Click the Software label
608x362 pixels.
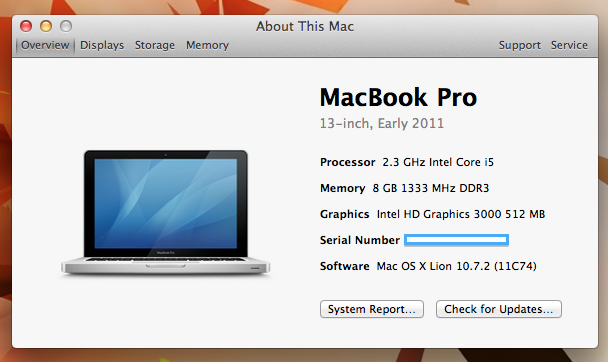(x=344, y=266)
